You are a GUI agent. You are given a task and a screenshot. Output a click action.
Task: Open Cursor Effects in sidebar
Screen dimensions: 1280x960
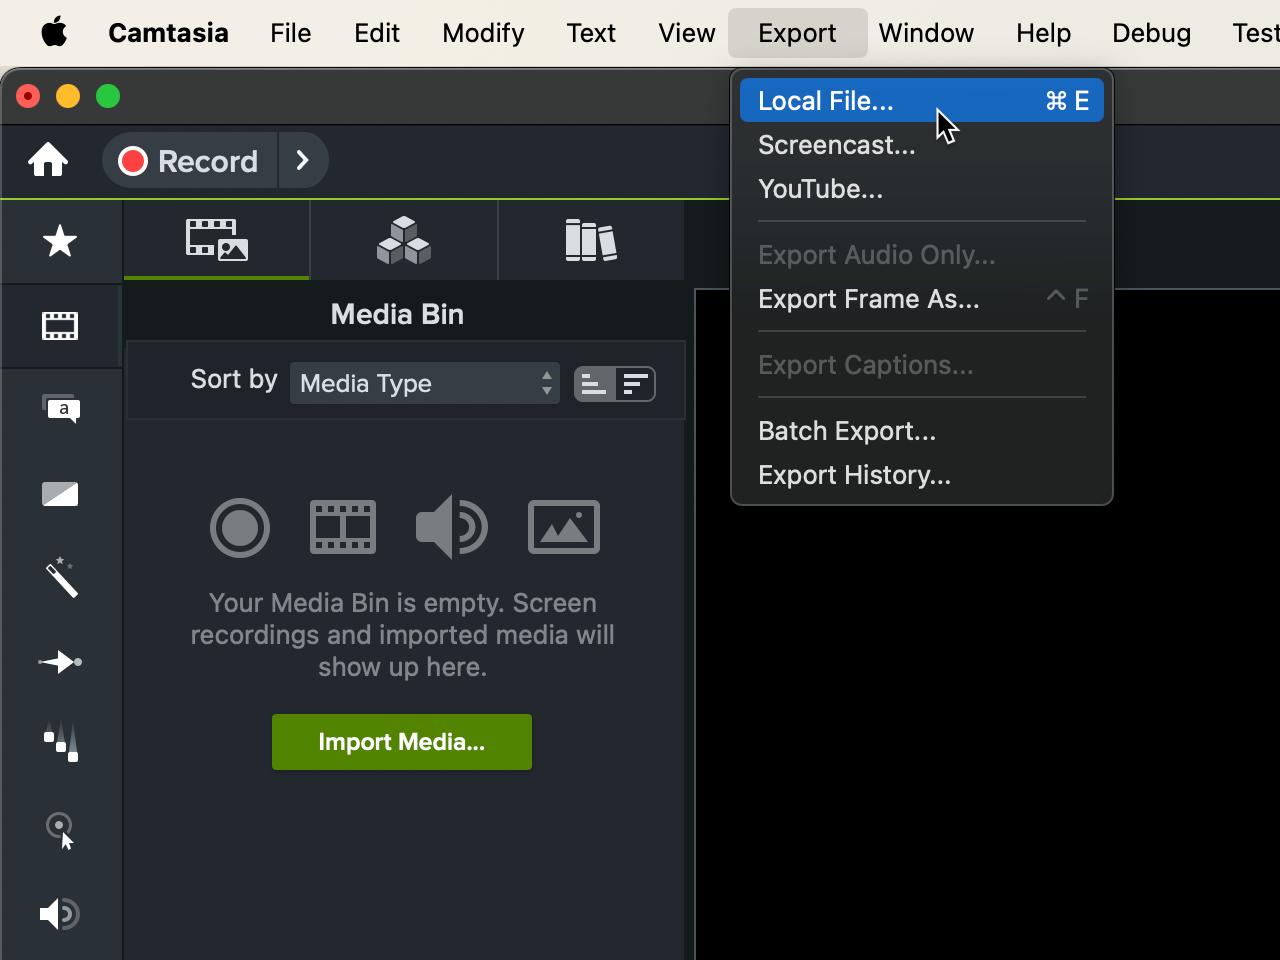pyautogui.click(x=60, y=830)
